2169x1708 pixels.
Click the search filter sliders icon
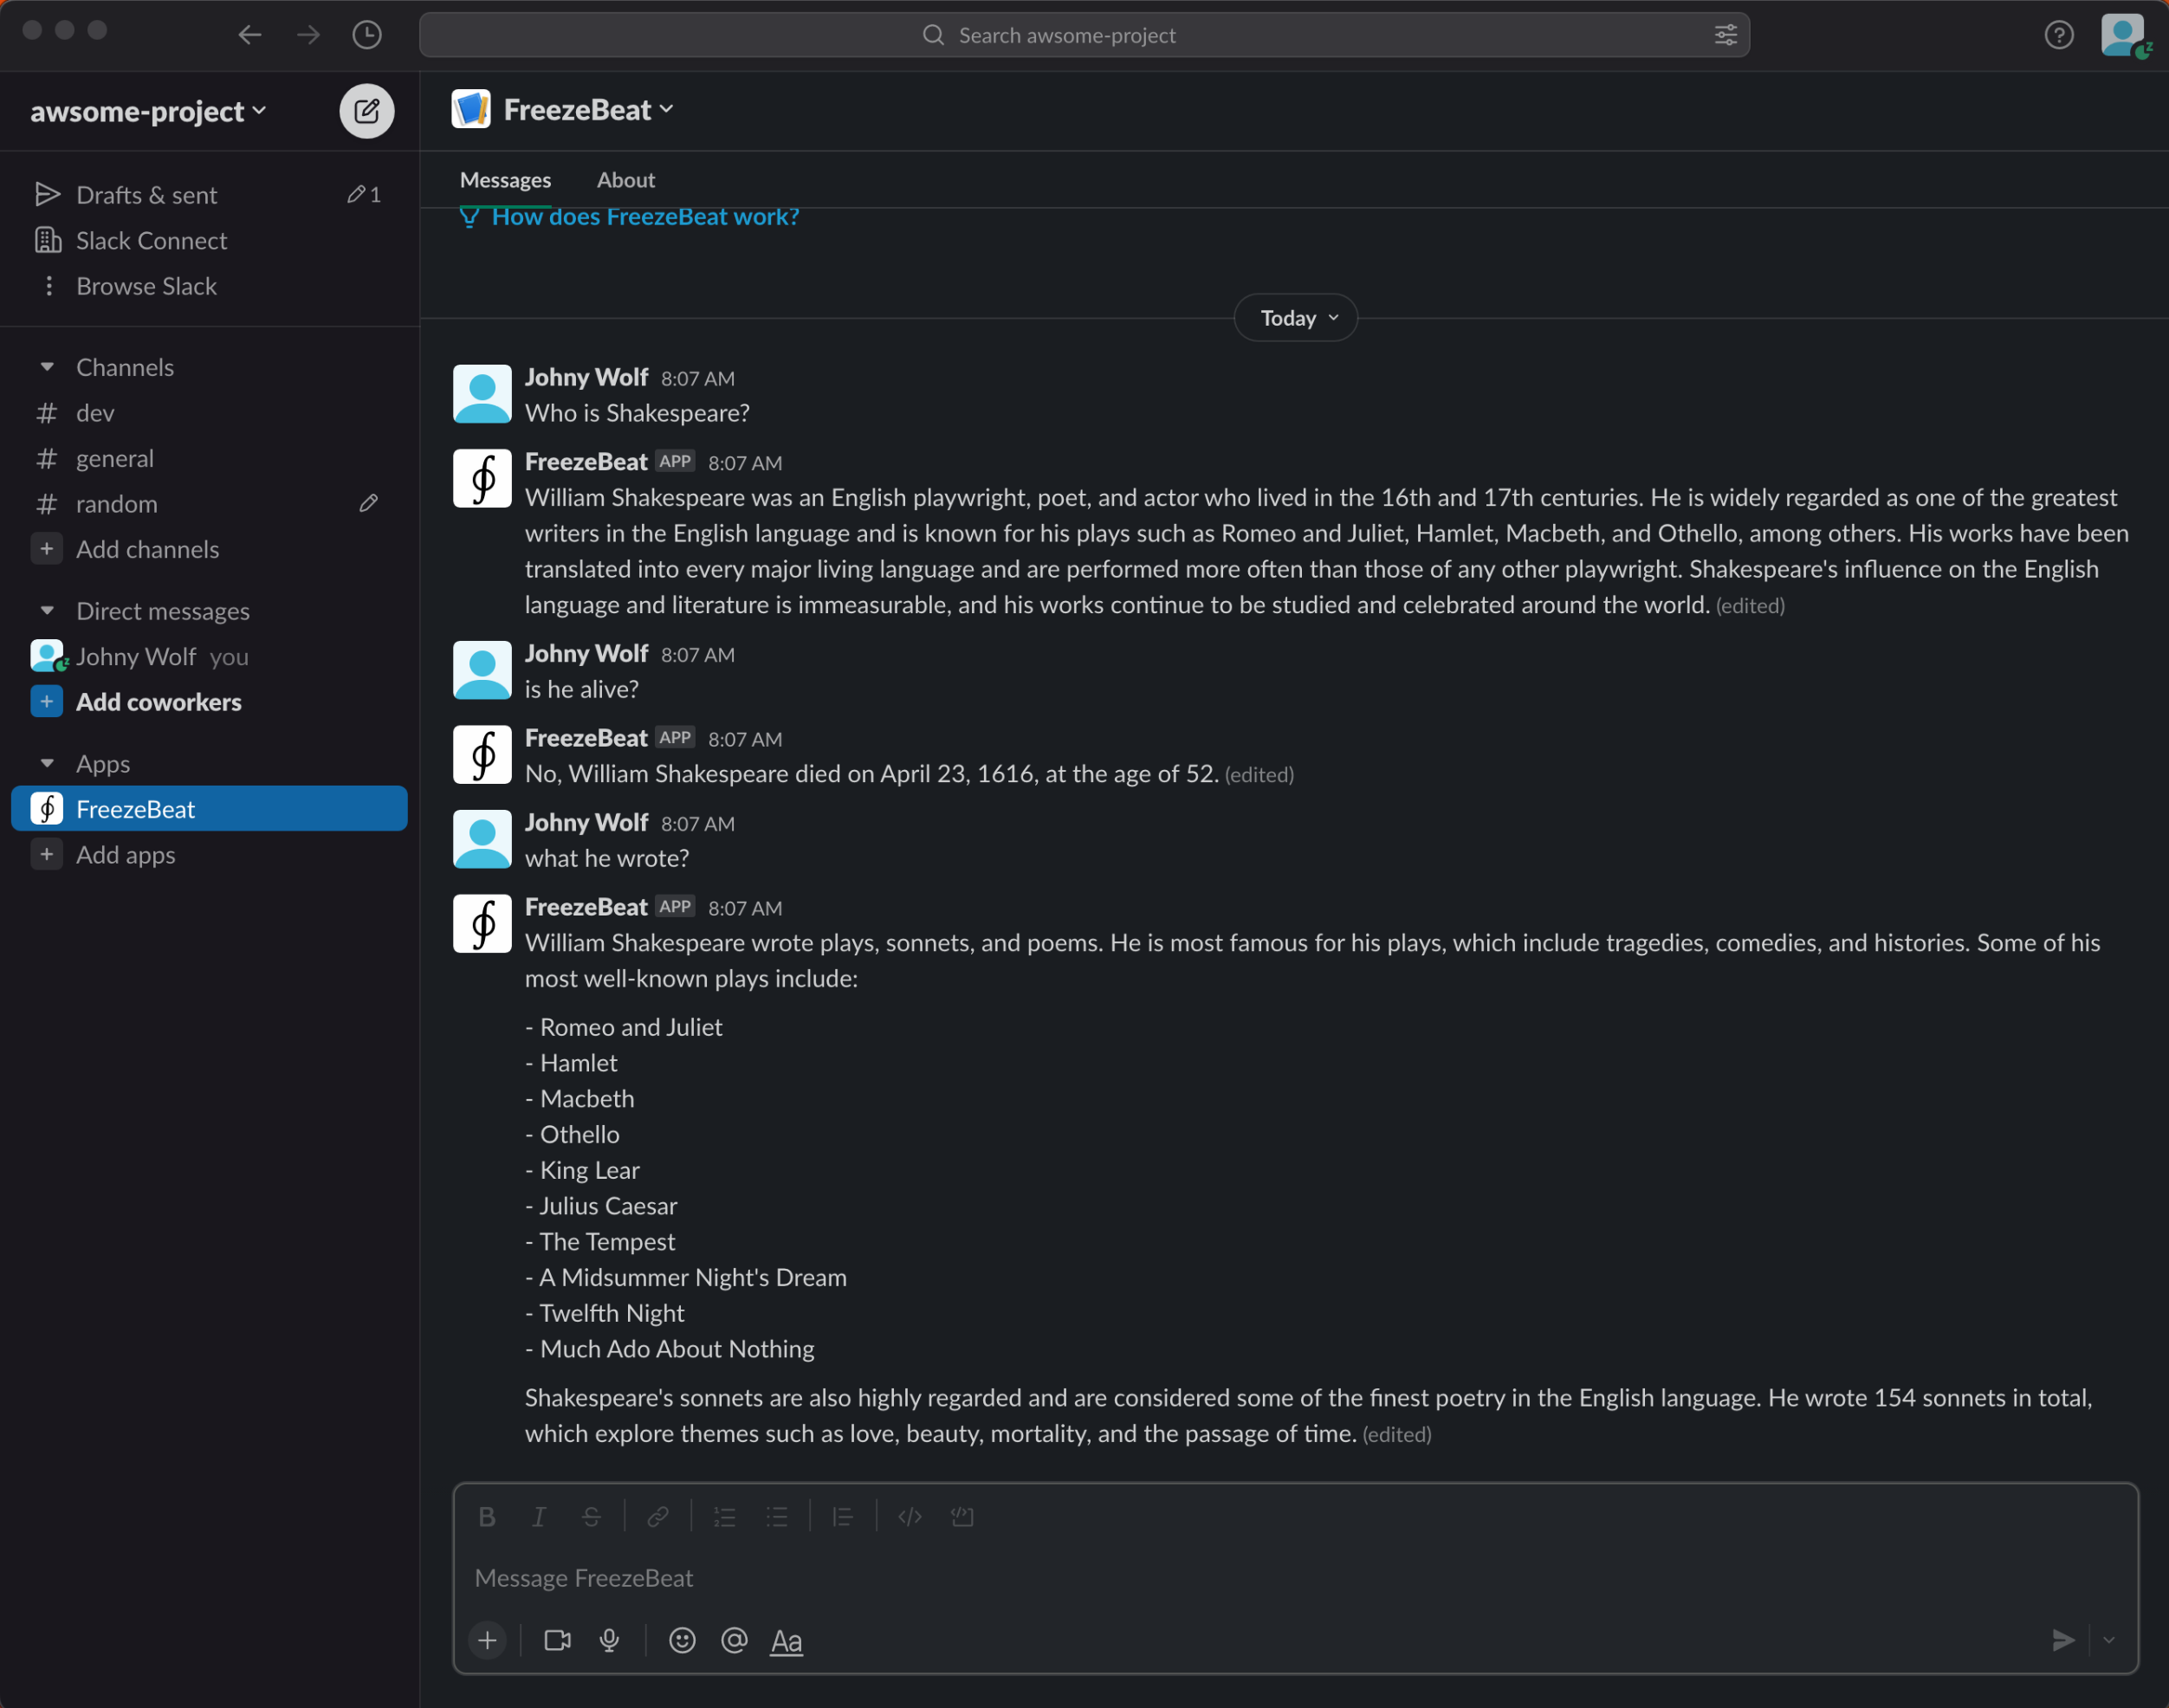tap(1725, 35)
